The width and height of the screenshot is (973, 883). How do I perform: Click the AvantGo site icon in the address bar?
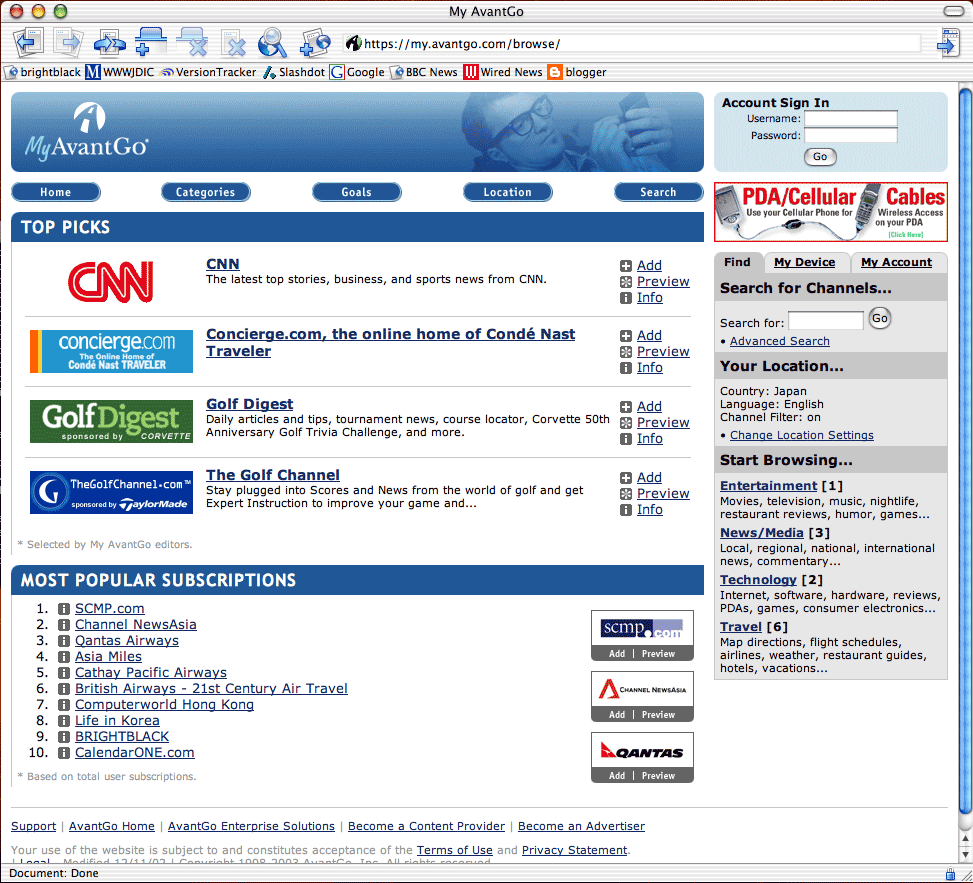354,43
